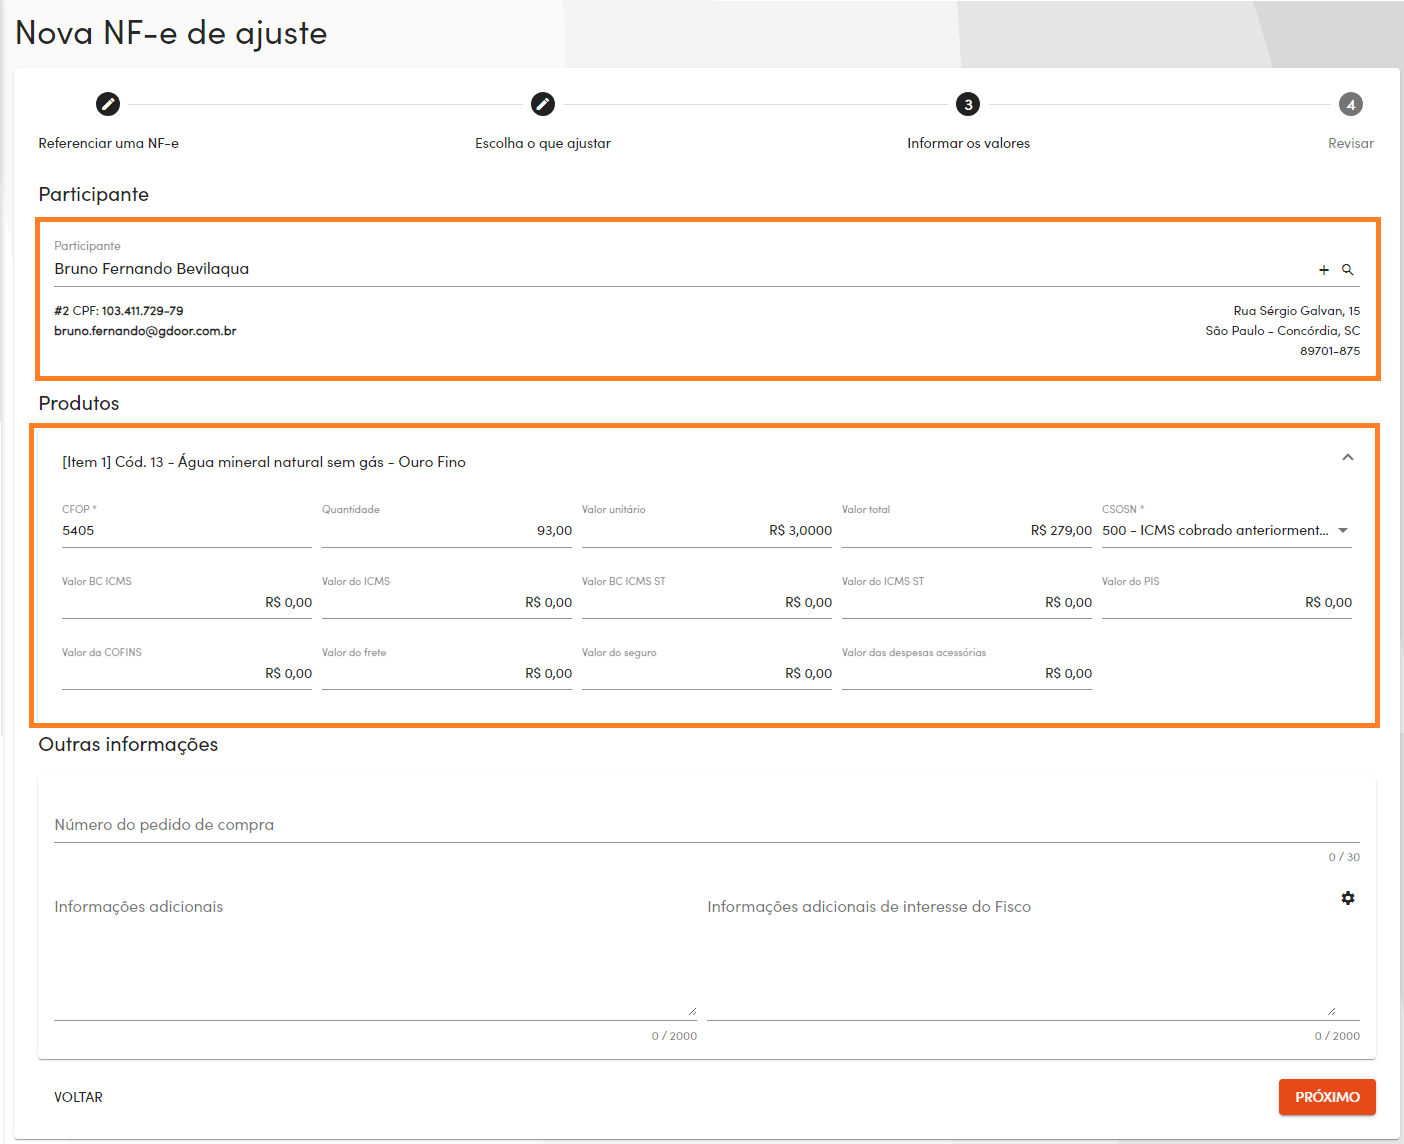Click the email bruno.fernando@gdoor.com.br
Image resolution: width=1404 pixels, height=1144 pixels.
[x=145, y=331]
